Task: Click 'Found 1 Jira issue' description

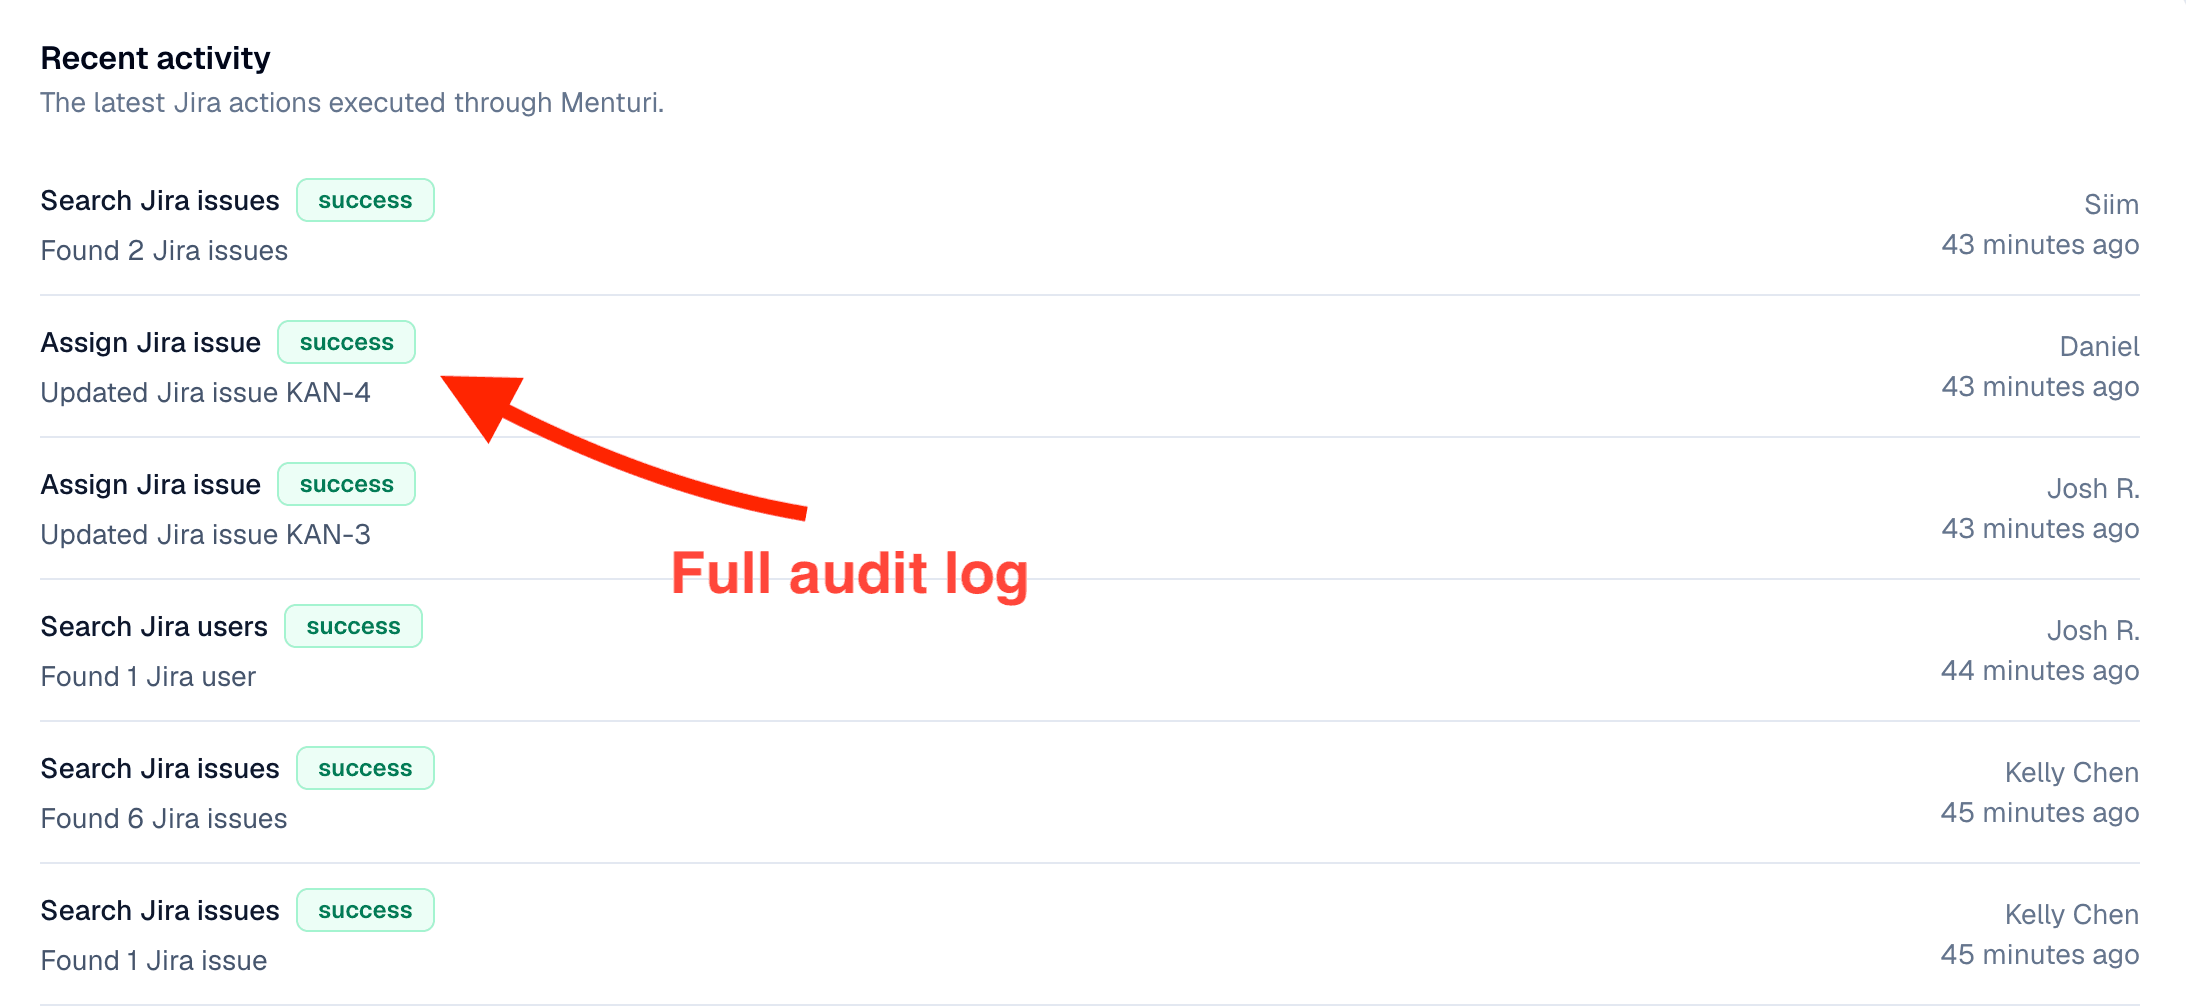Action: (x=154, y=960)
